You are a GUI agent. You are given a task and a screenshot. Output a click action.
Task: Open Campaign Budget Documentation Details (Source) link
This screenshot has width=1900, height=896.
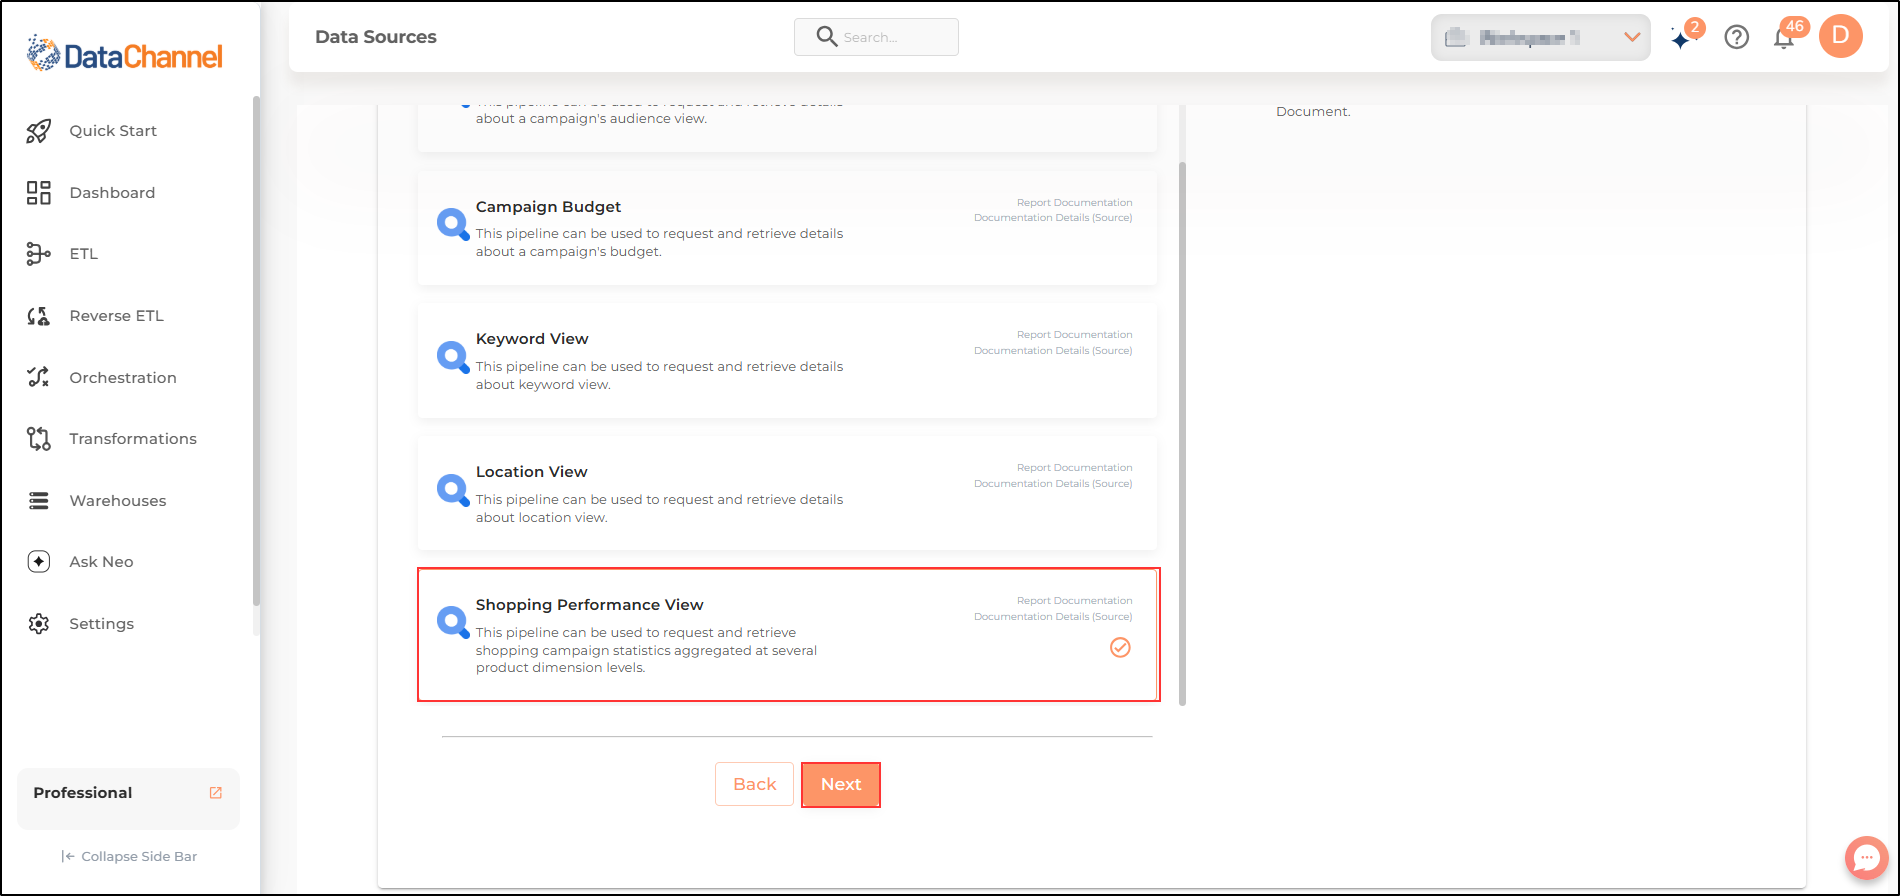tap(1053, 218)
